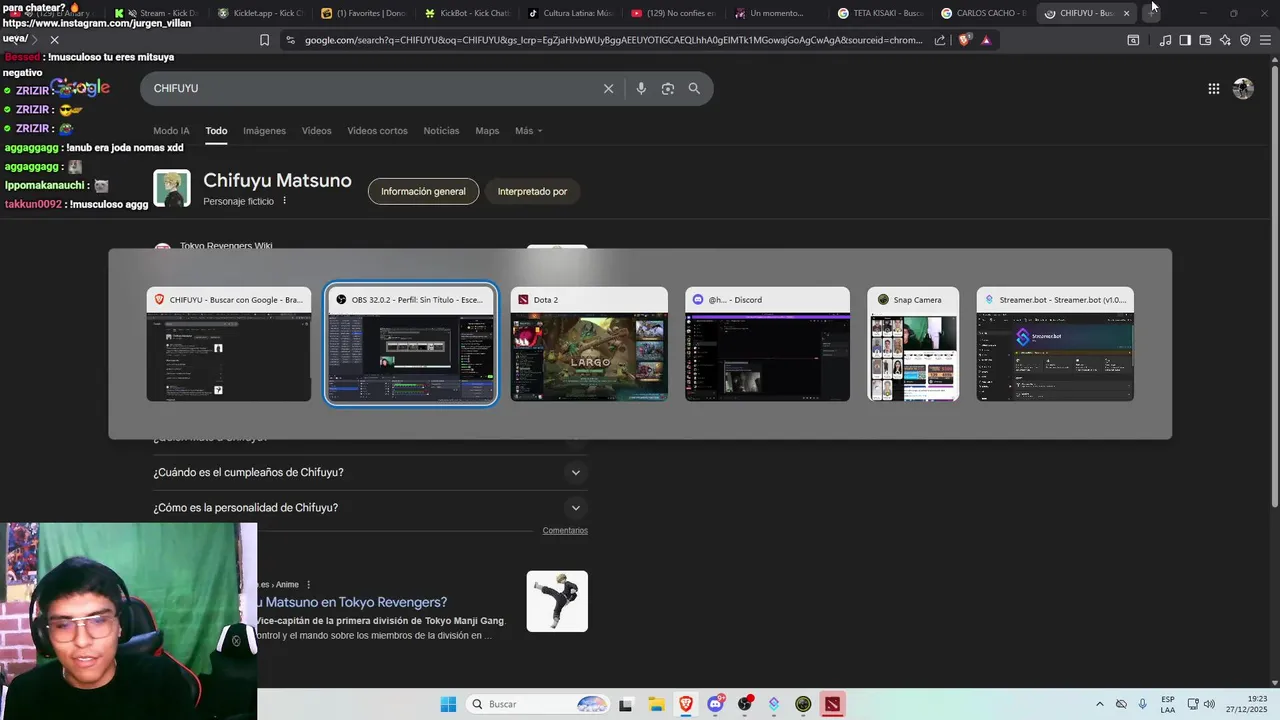This screenshot has height=720, width=1280.
Task: Open the Chifuyu kicking image thumbnail
Action: 557,601
